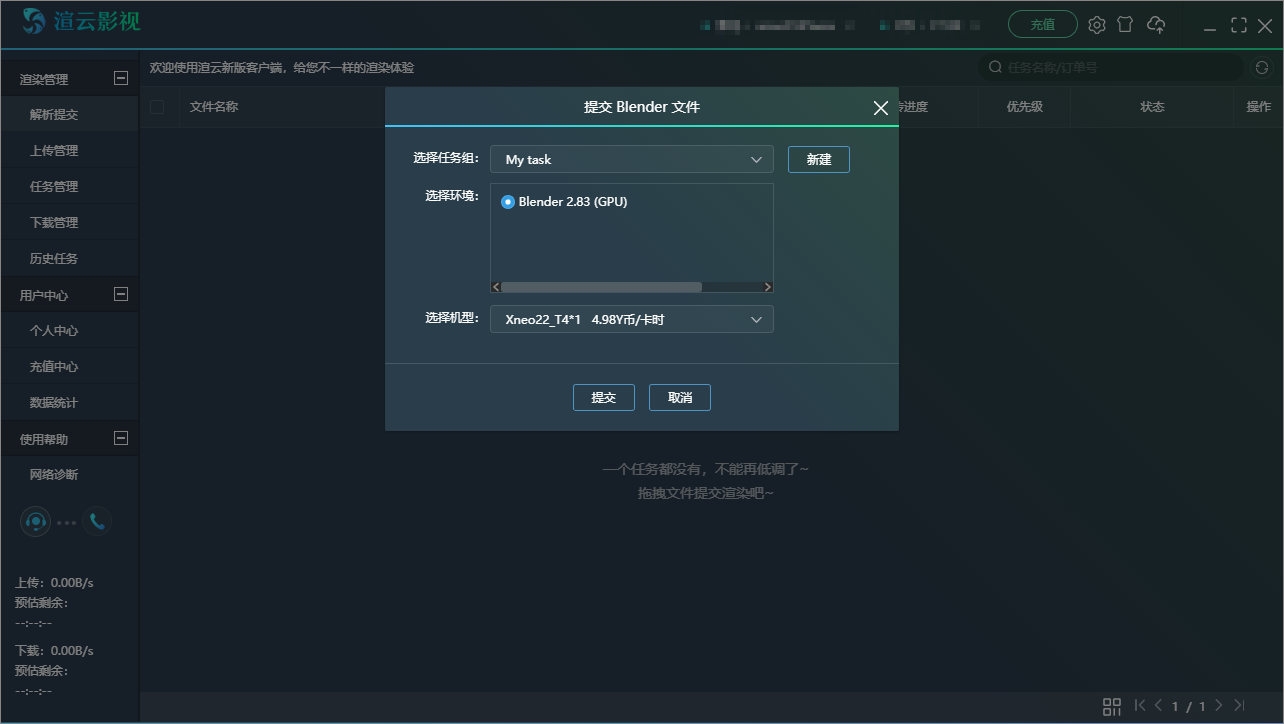Go to first page arrow
The image size is (1284, 724).
pyautogui.click(x=1140, y=706)
